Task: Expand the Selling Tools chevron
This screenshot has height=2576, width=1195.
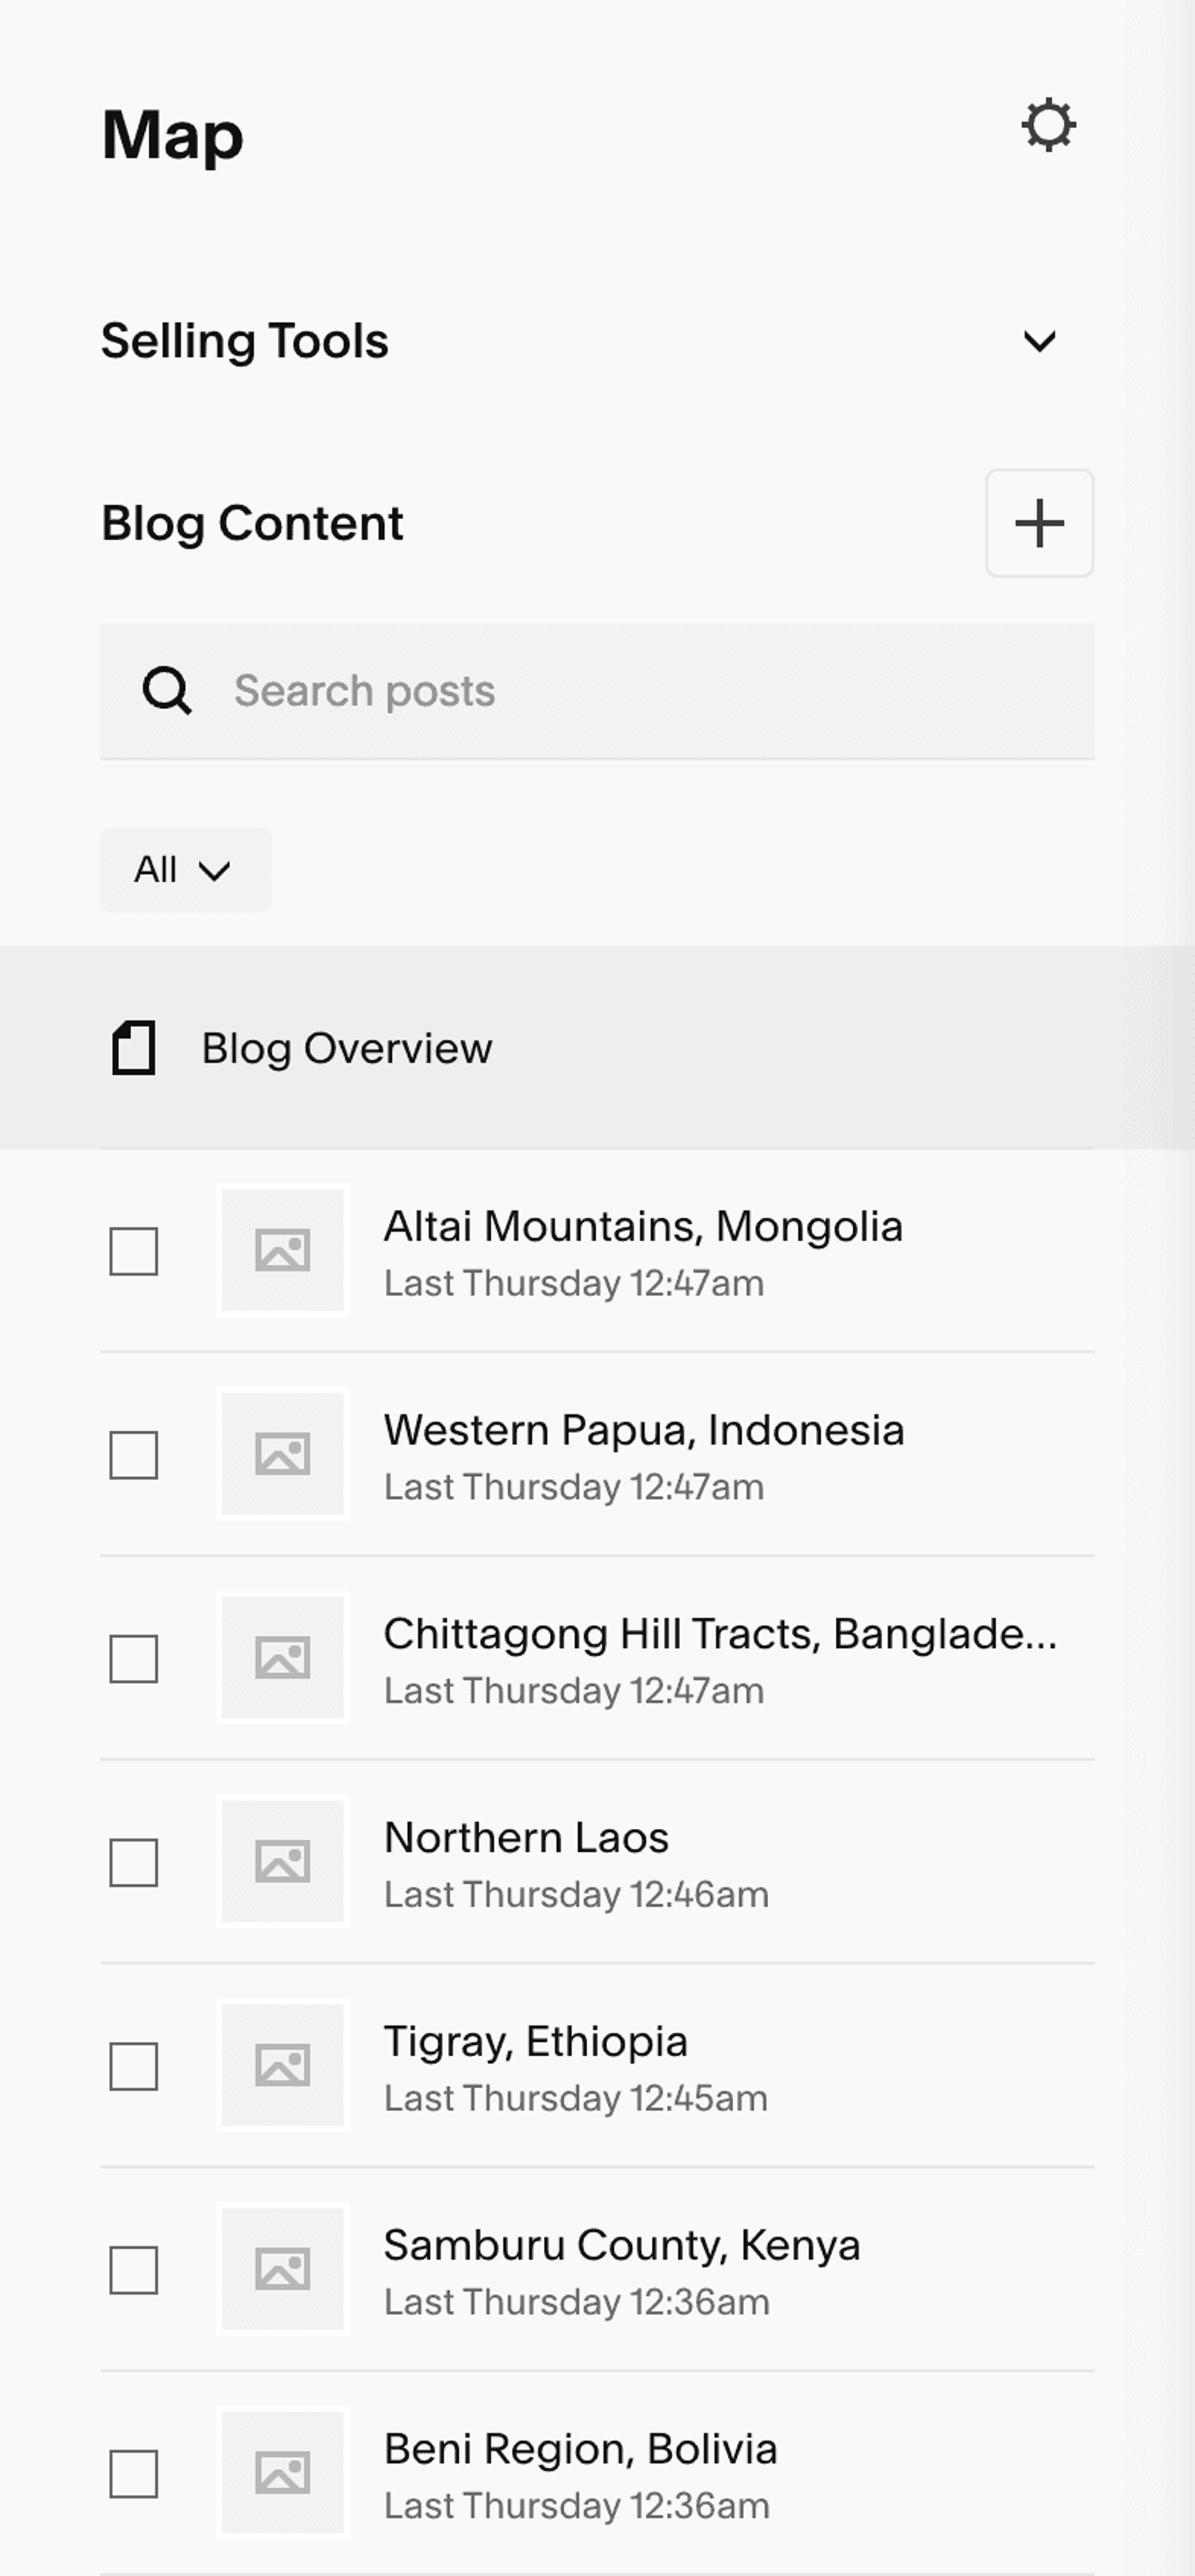Action: click(1040, 342)
